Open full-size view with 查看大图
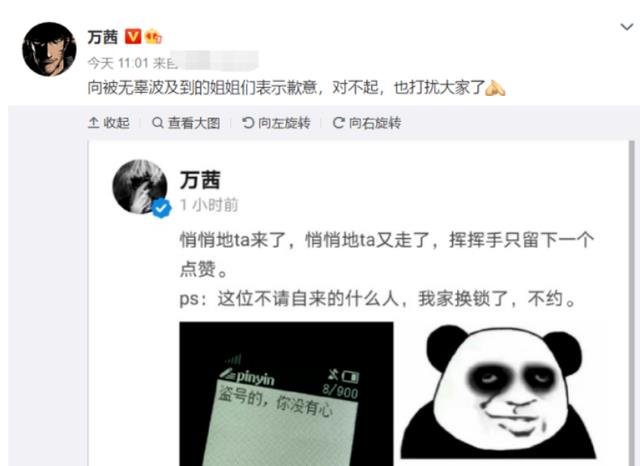 click(186, 122)
